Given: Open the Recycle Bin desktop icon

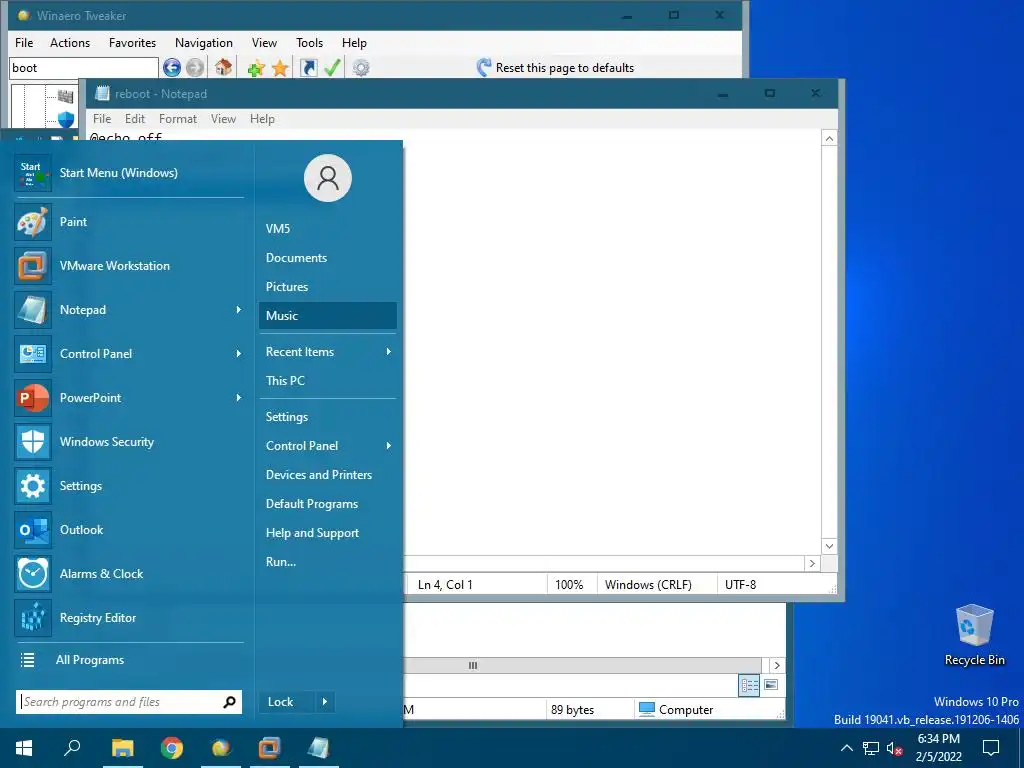Looking at the screenshot, I should 974,634.
